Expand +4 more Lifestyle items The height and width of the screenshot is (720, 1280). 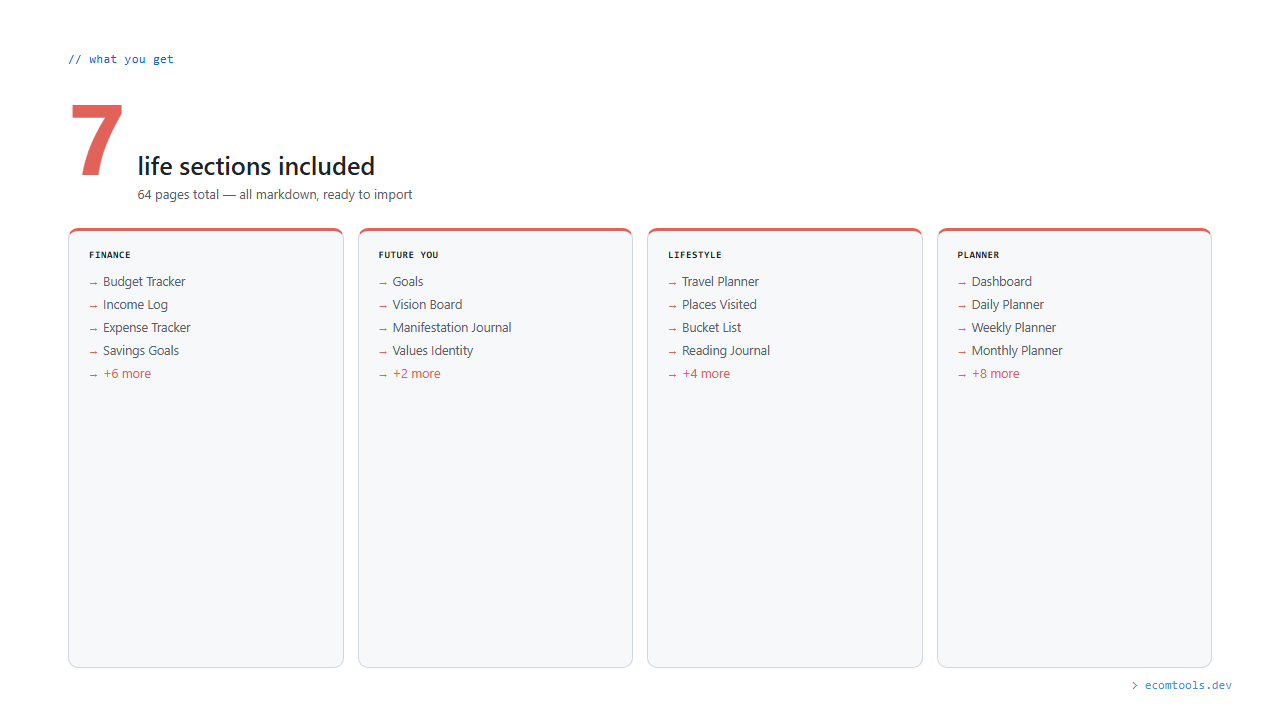point(706,374)
